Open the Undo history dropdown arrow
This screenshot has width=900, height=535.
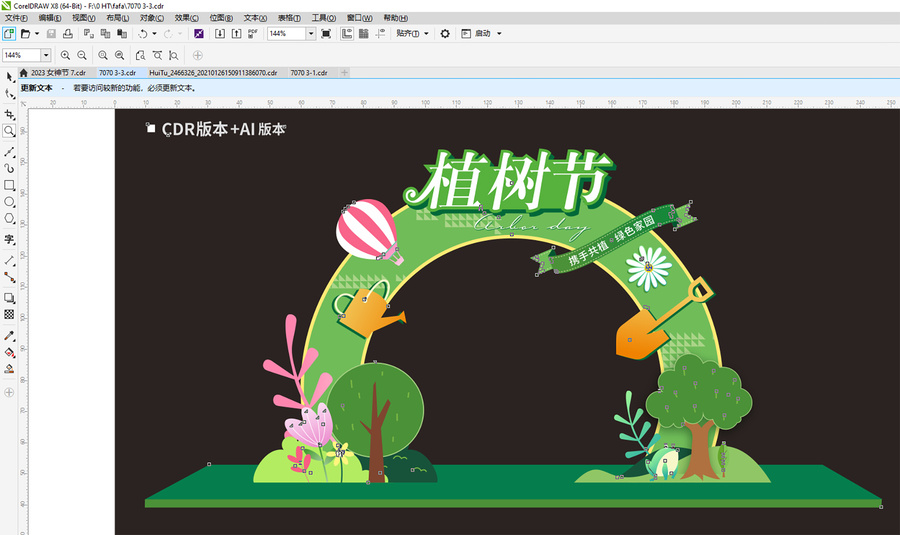154,34
